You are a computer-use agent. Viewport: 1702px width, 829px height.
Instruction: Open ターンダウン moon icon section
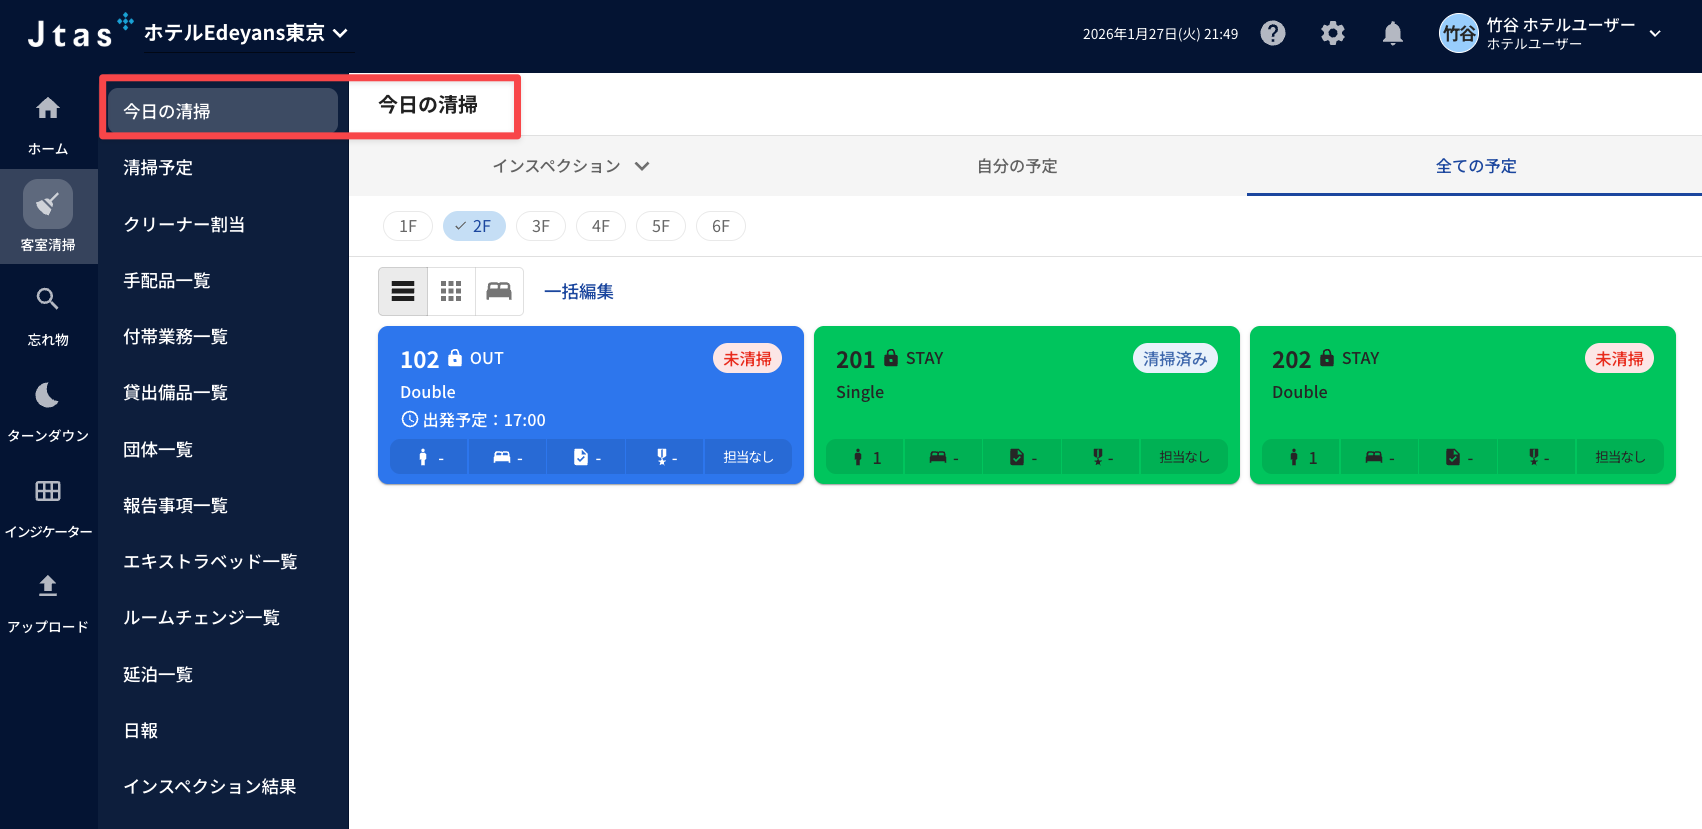[x=48, y=411]
